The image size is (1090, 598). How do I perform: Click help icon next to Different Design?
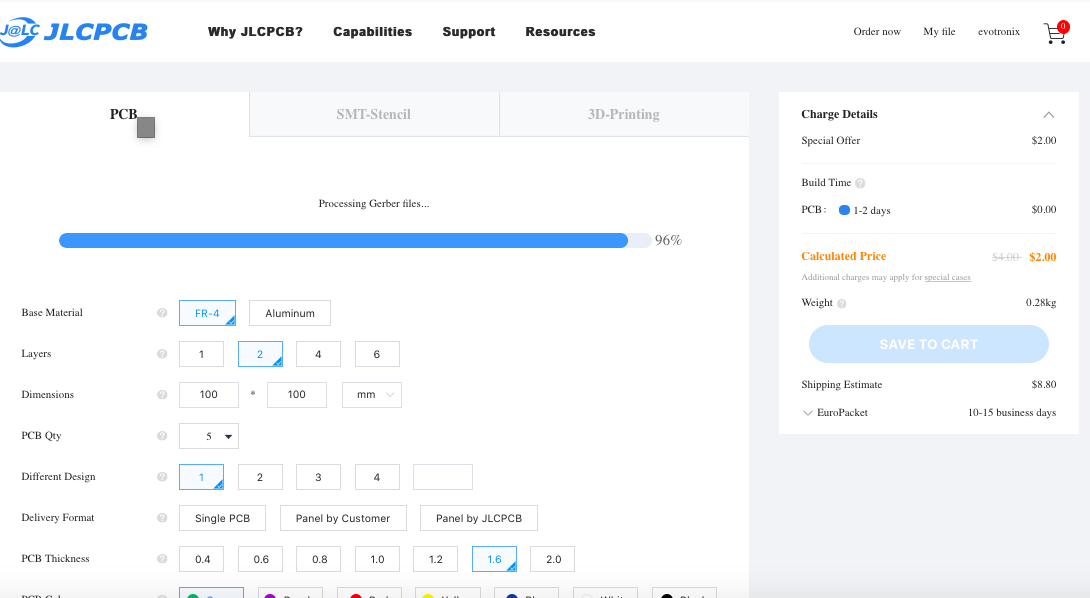click(162, 477)
